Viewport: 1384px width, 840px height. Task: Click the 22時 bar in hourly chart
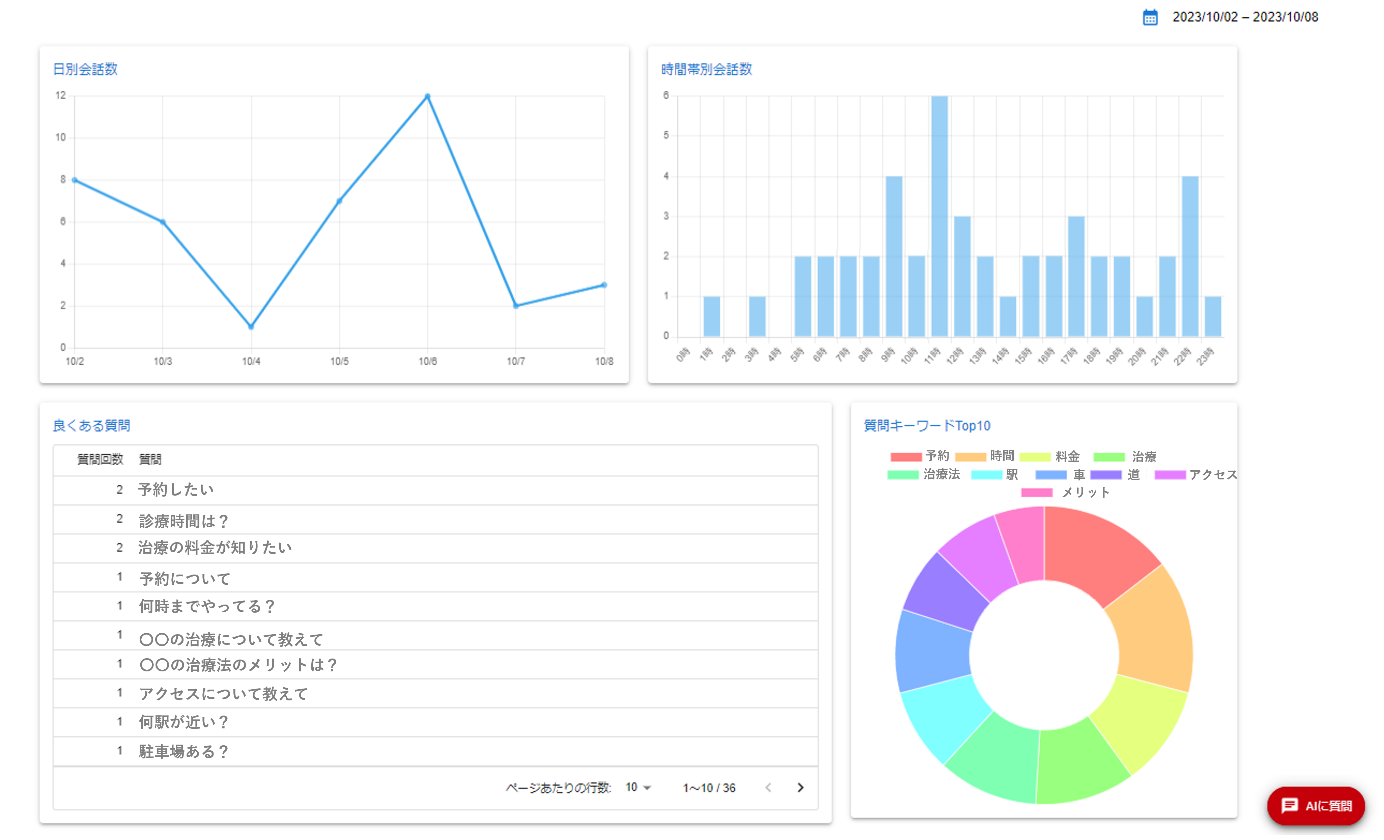1190,256
